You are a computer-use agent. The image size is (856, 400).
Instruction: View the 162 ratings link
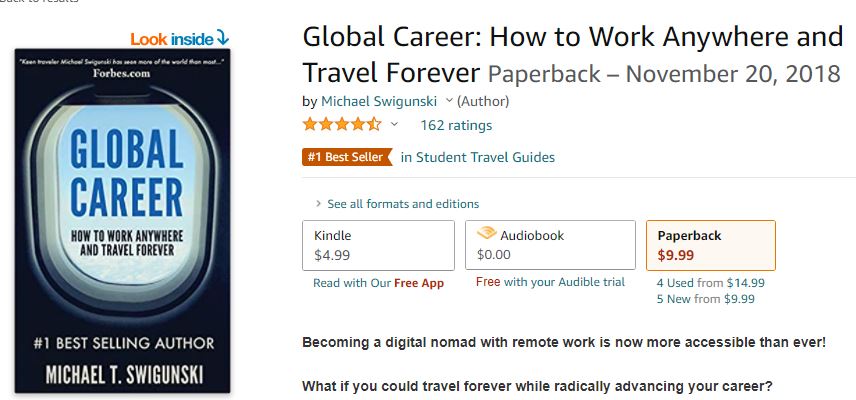pyautogui.click(x=456, y=126)
